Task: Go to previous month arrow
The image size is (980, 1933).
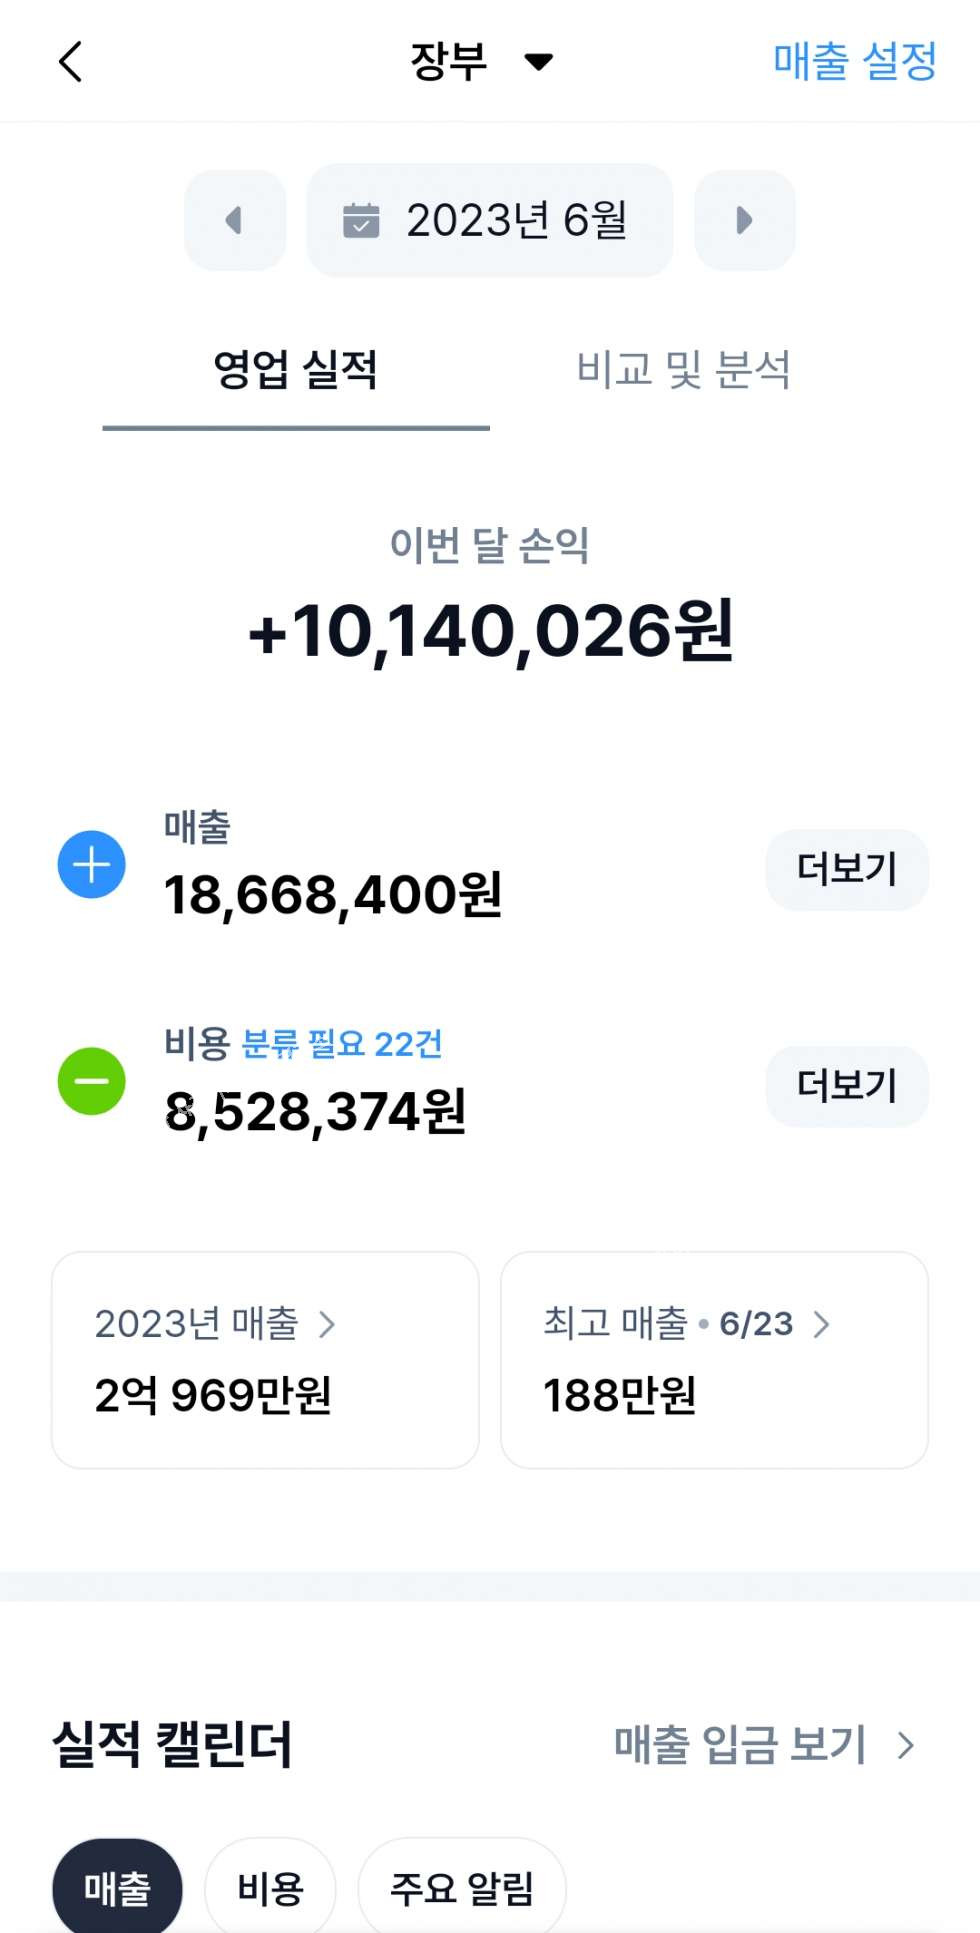Action: [235, 220]
